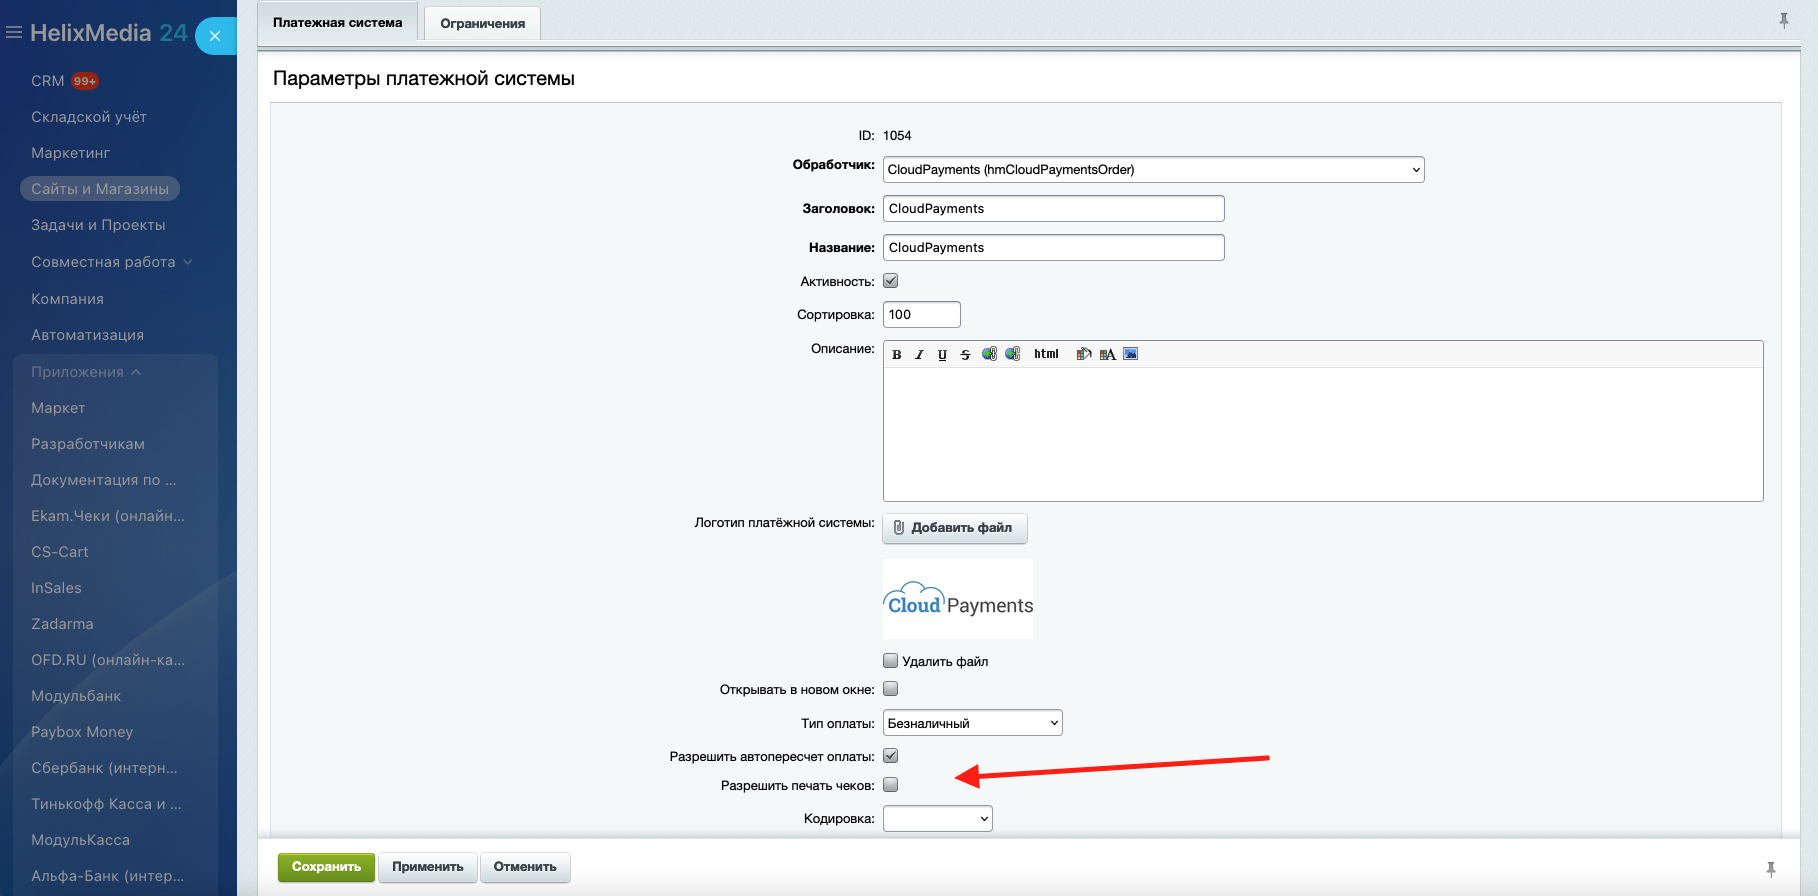Open the Кодировка dropdown
Viewport: 1818px width, 896px height.
937,818
